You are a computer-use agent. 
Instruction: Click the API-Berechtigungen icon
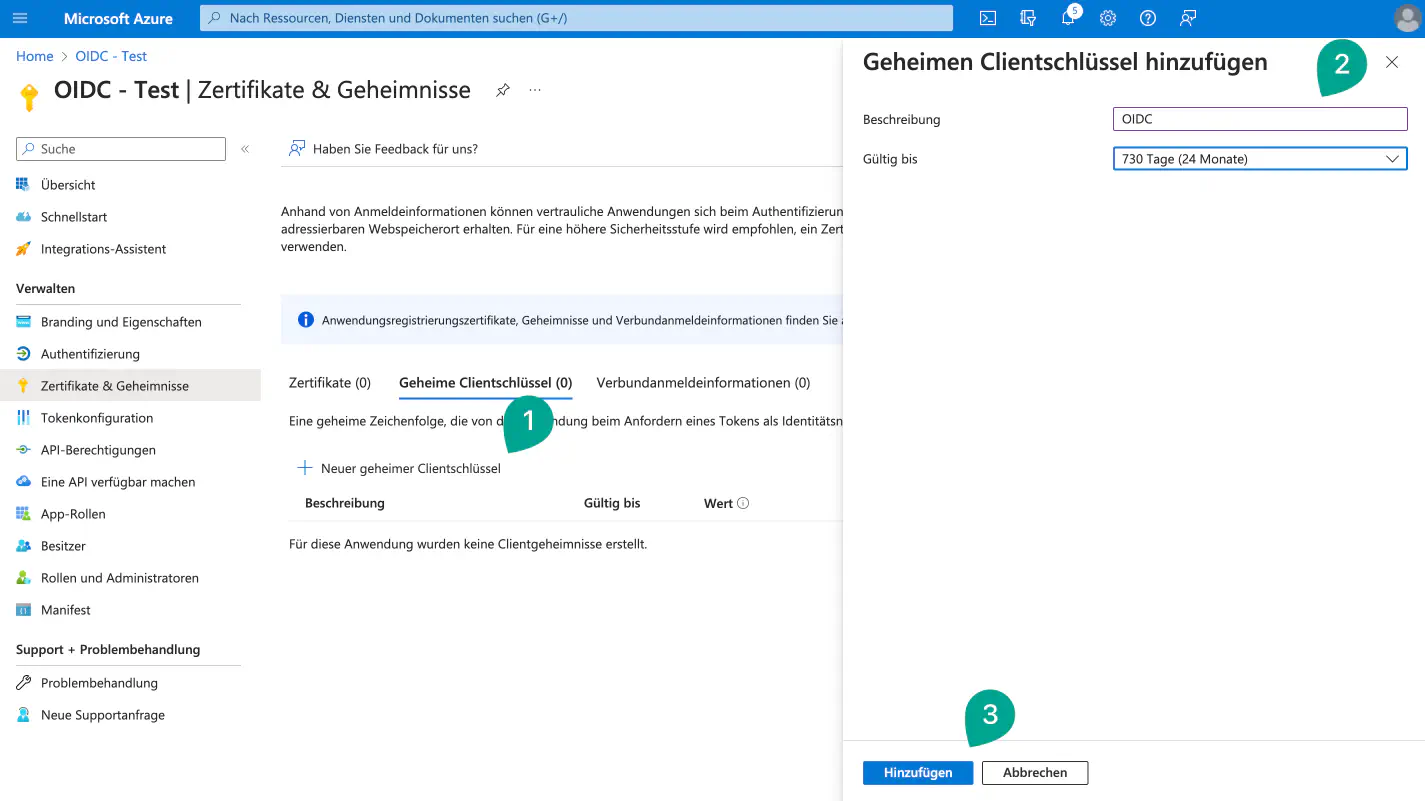[23, 450]
